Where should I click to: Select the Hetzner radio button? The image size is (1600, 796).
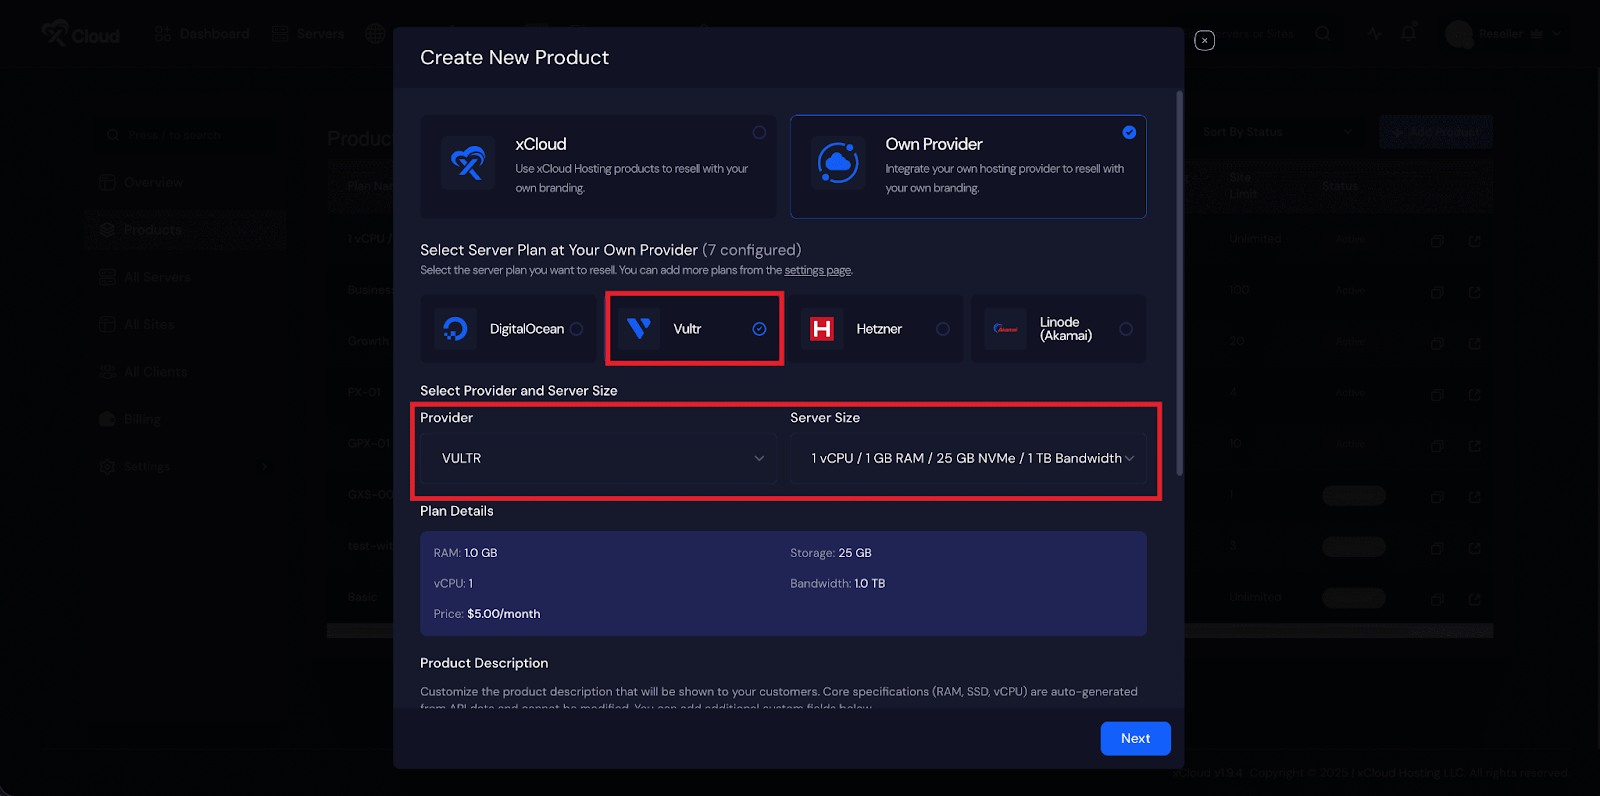tap(942, 329)
